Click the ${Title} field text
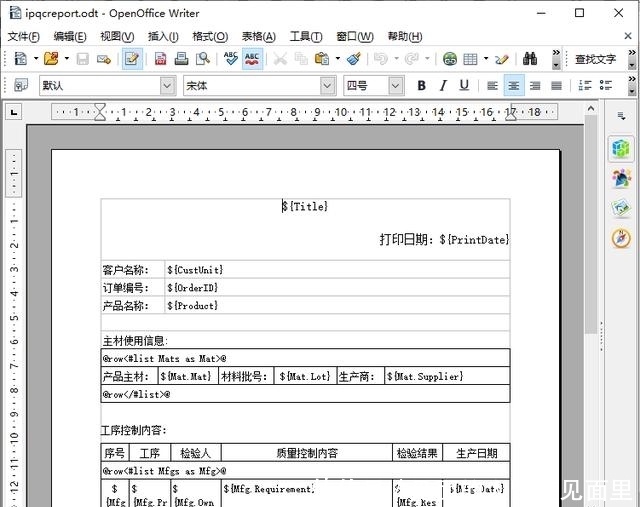 pos(305,206)
